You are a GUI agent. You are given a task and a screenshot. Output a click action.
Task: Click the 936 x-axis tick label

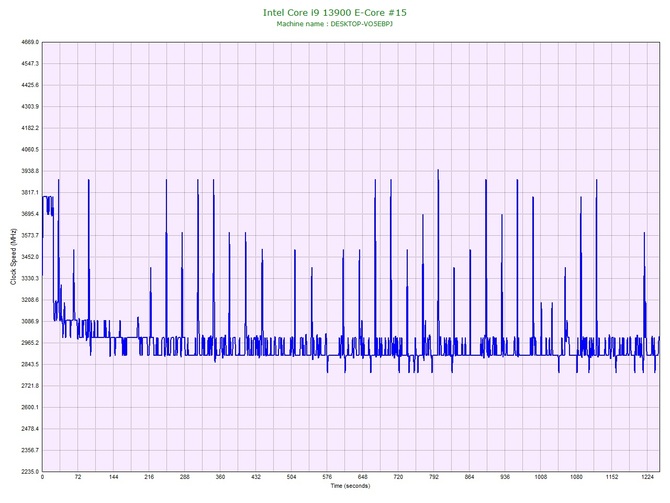pyautogui.click(x=505, y=477)
